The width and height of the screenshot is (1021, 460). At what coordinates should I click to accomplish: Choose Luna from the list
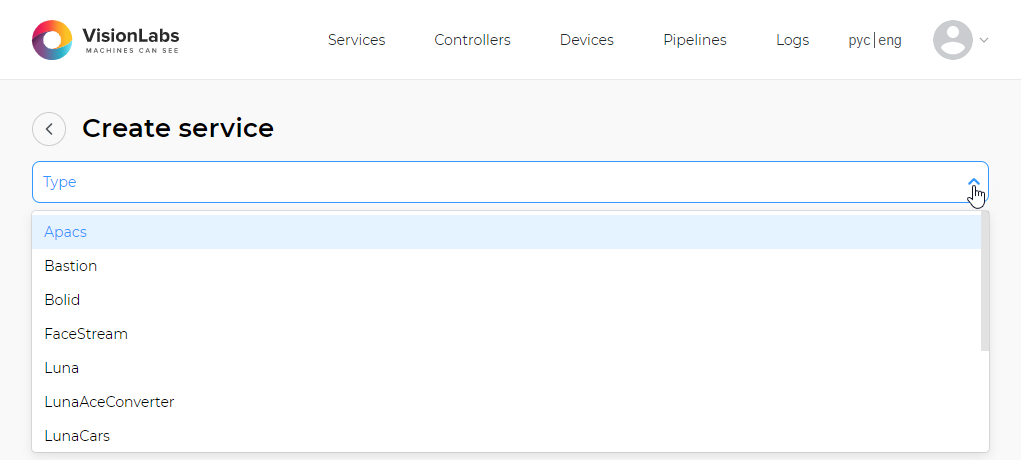pos(62,368)
